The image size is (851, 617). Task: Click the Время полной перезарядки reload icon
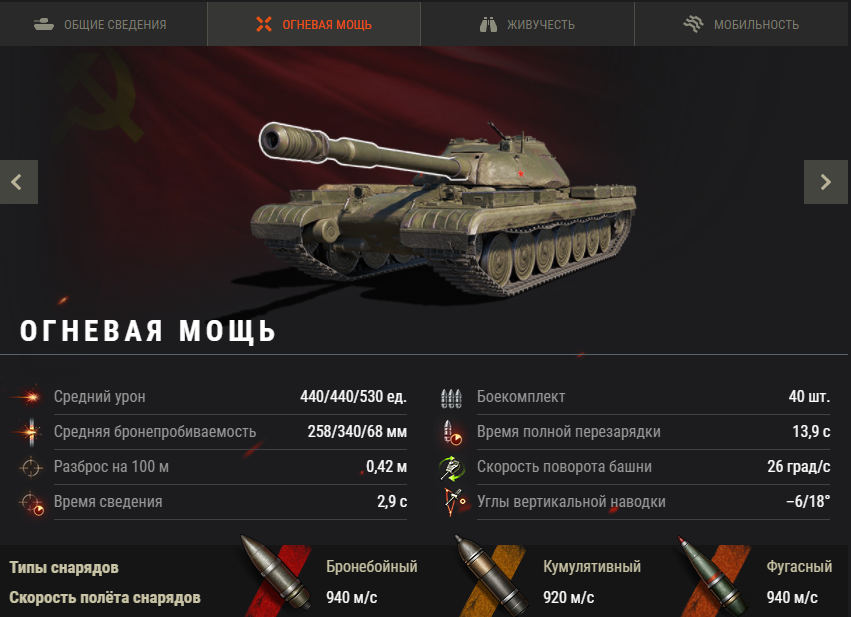coord(452,432)
